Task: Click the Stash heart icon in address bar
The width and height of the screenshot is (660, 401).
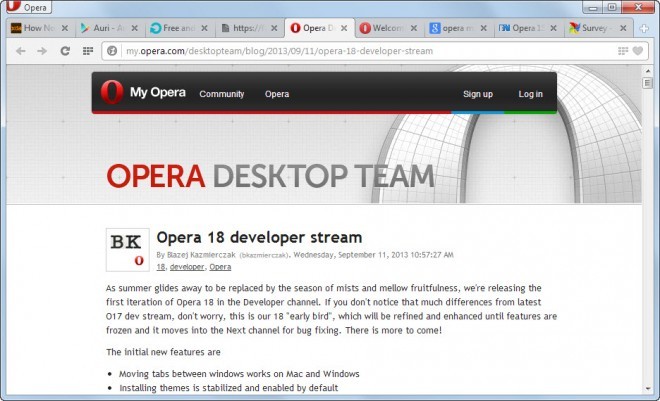Action: pos(638,51)
